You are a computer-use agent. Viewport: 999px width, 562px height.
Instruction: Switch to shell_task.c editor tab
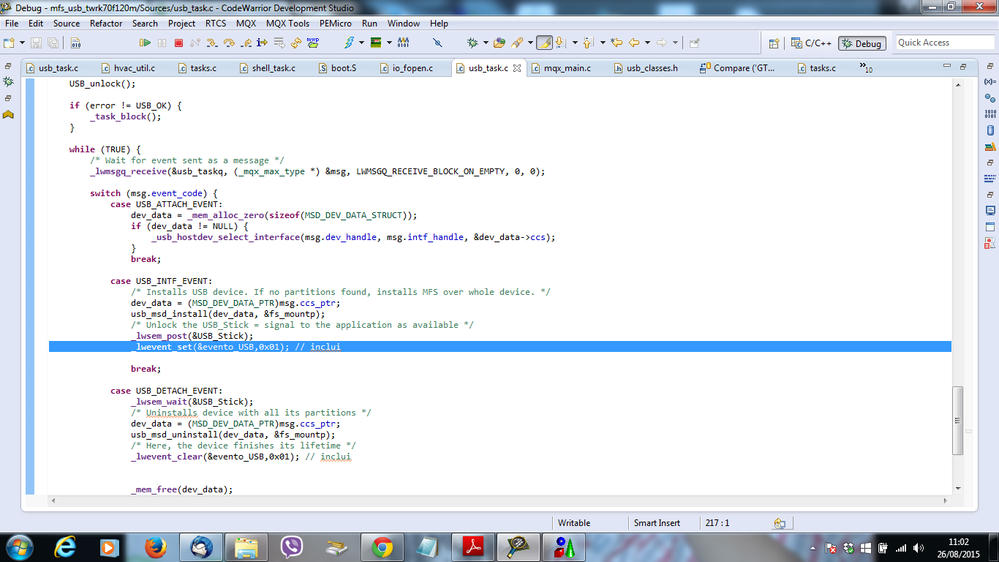coord(267,68)
